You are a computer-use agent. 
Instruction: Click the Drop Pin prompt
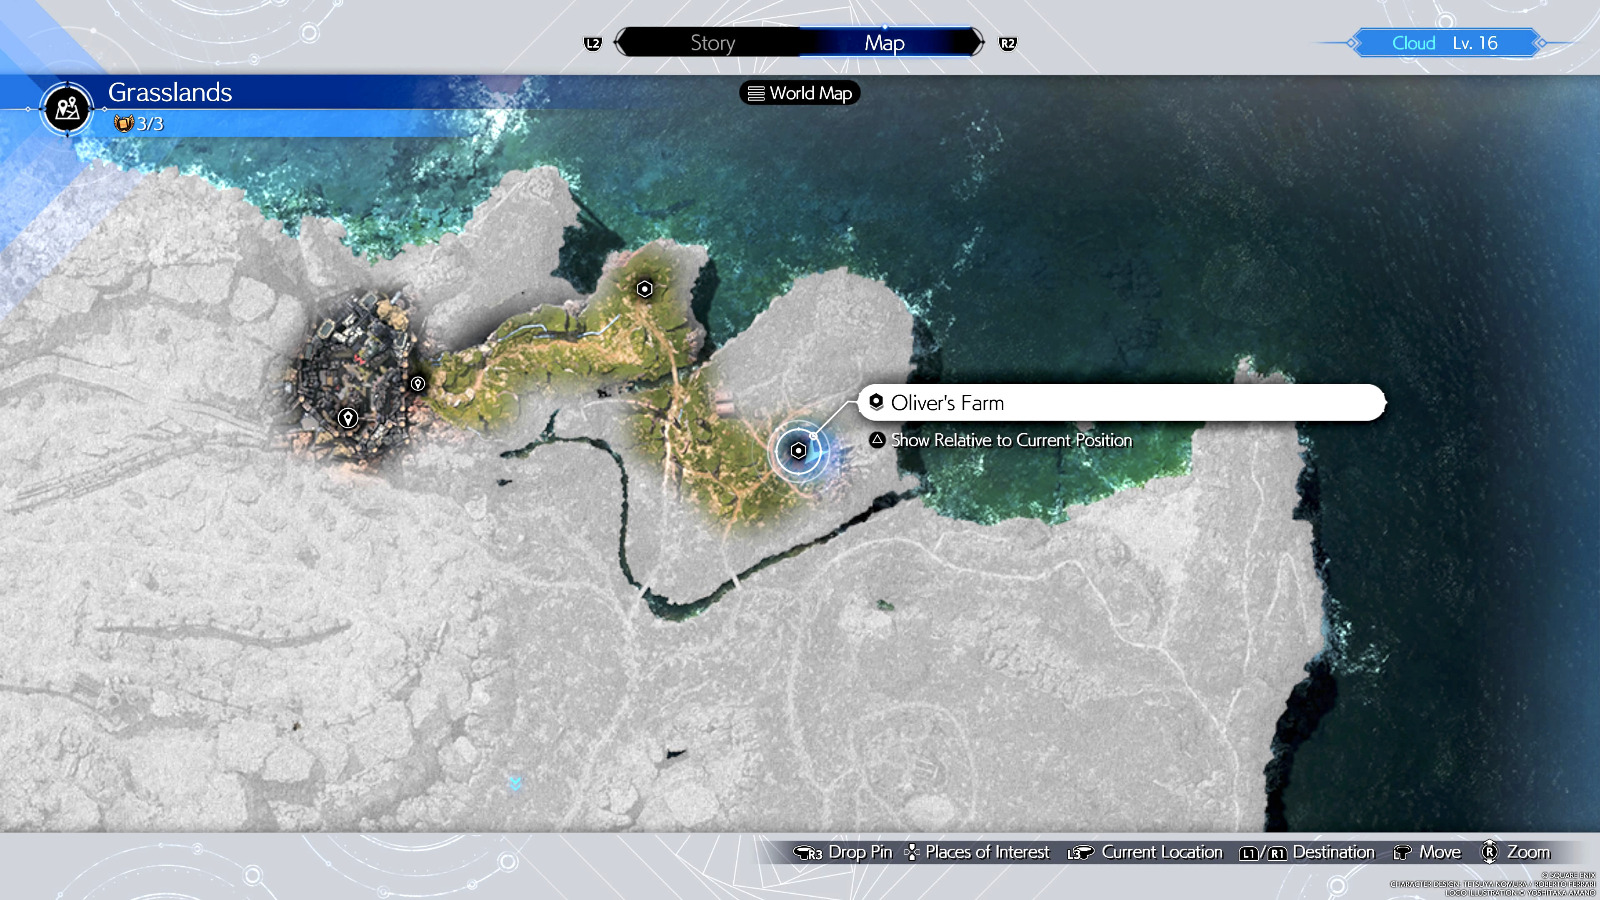(842, 852)
